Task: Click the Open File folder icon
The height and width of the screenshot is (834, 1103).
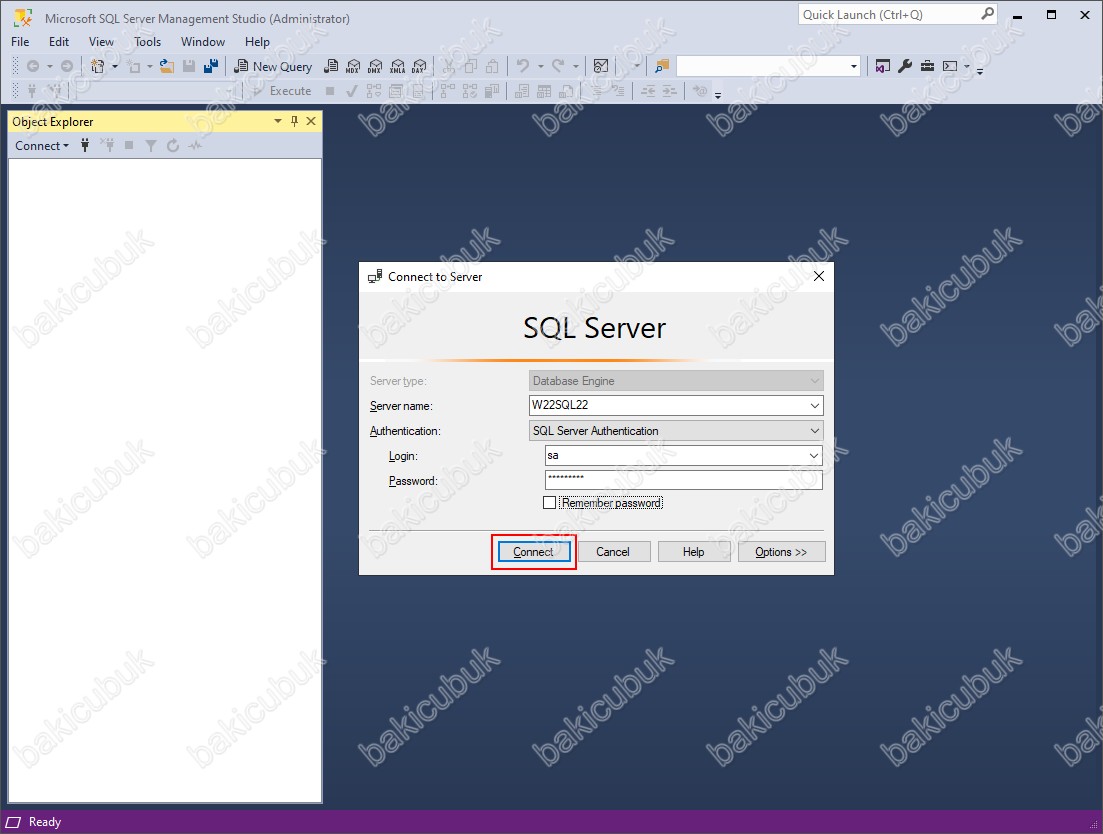Action: (167, 66)
